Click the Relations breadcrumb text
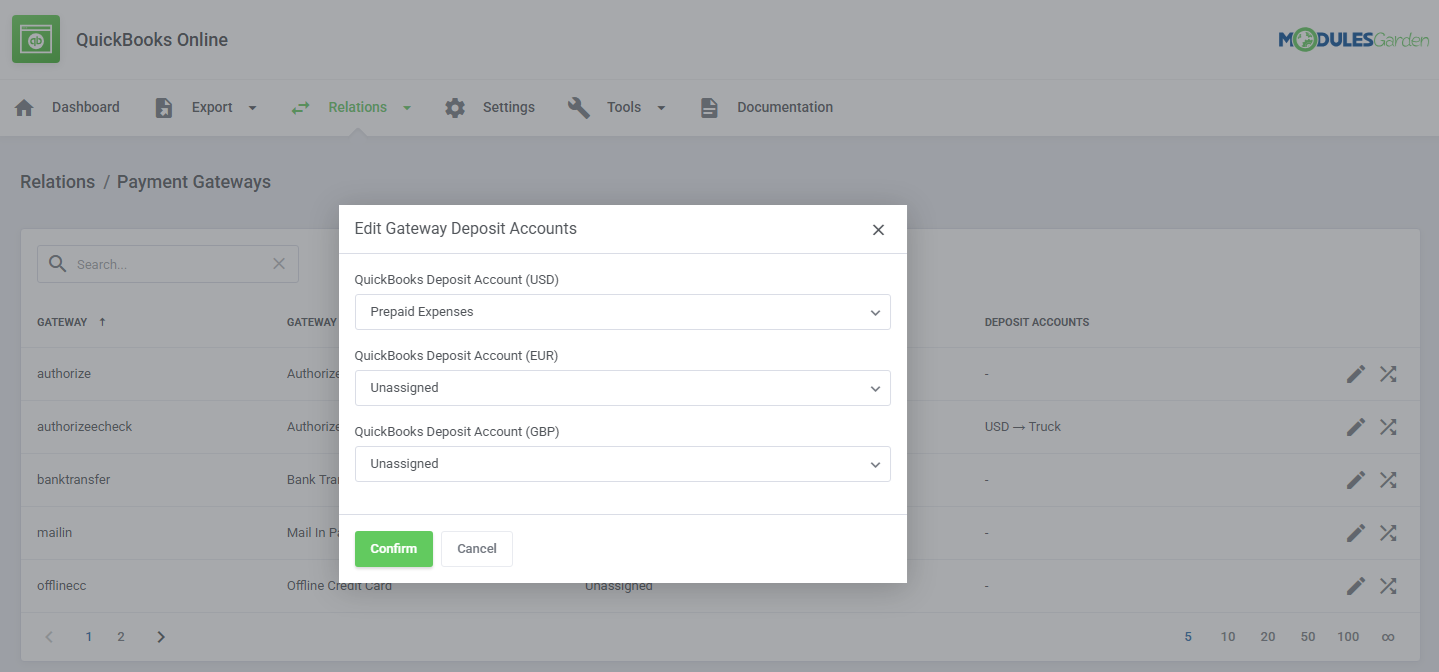The image size is (1439, 672). click(x=57, y=182)
